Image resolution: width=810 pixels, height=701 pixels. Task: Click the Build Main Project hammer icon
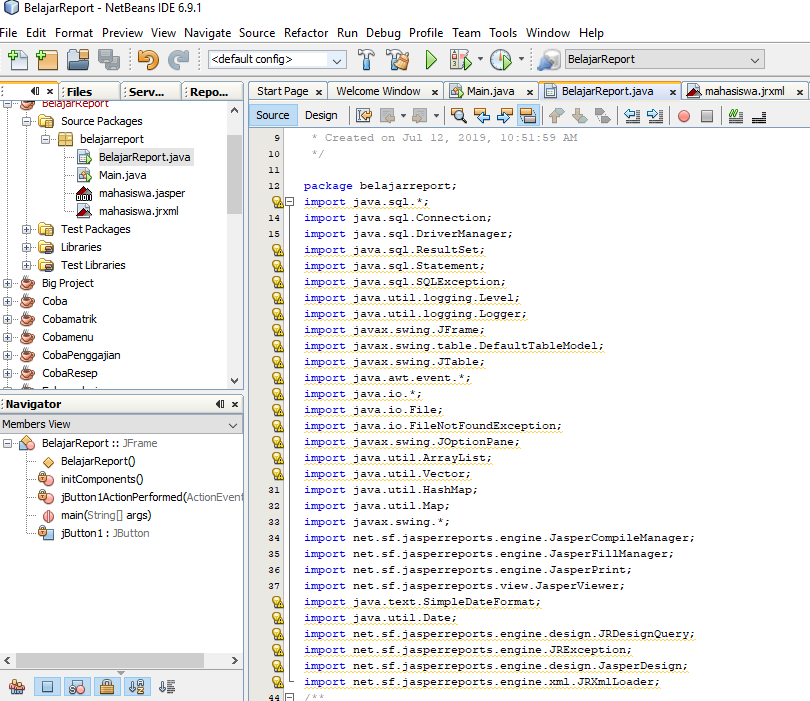[x=366, y=60]
